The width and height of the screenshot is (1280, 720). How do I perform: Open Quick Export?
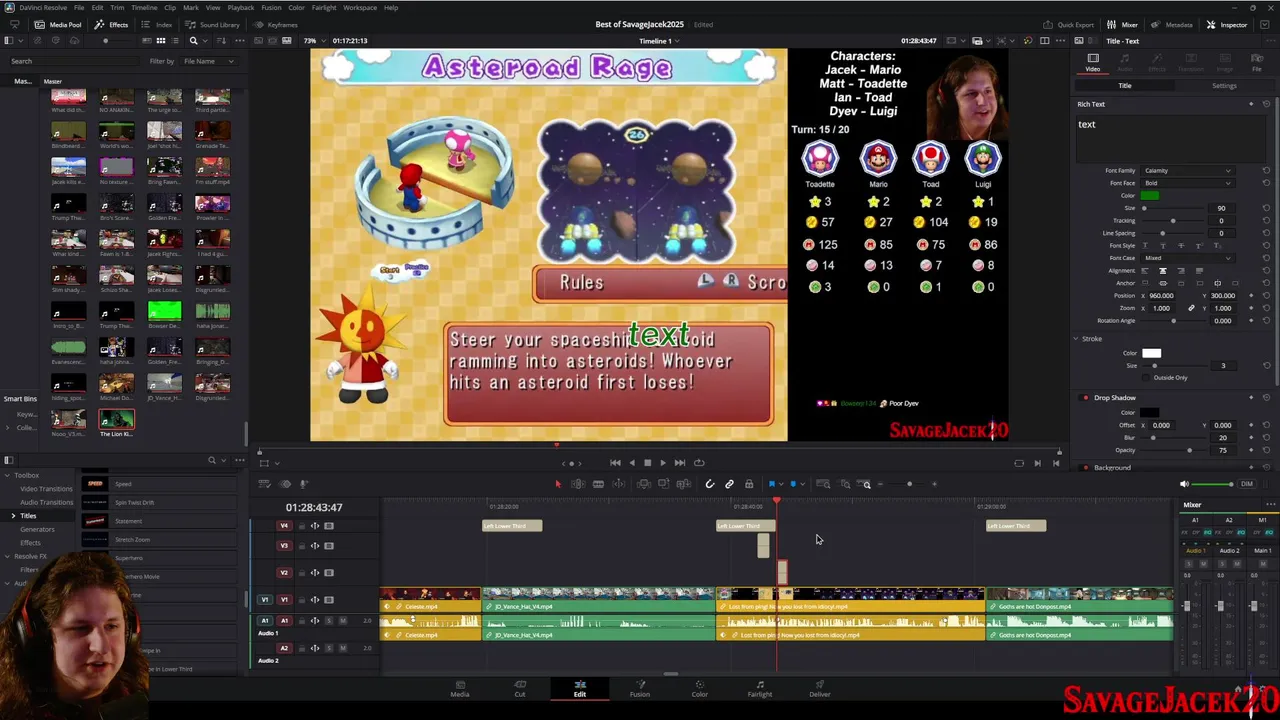(1068, 24)
